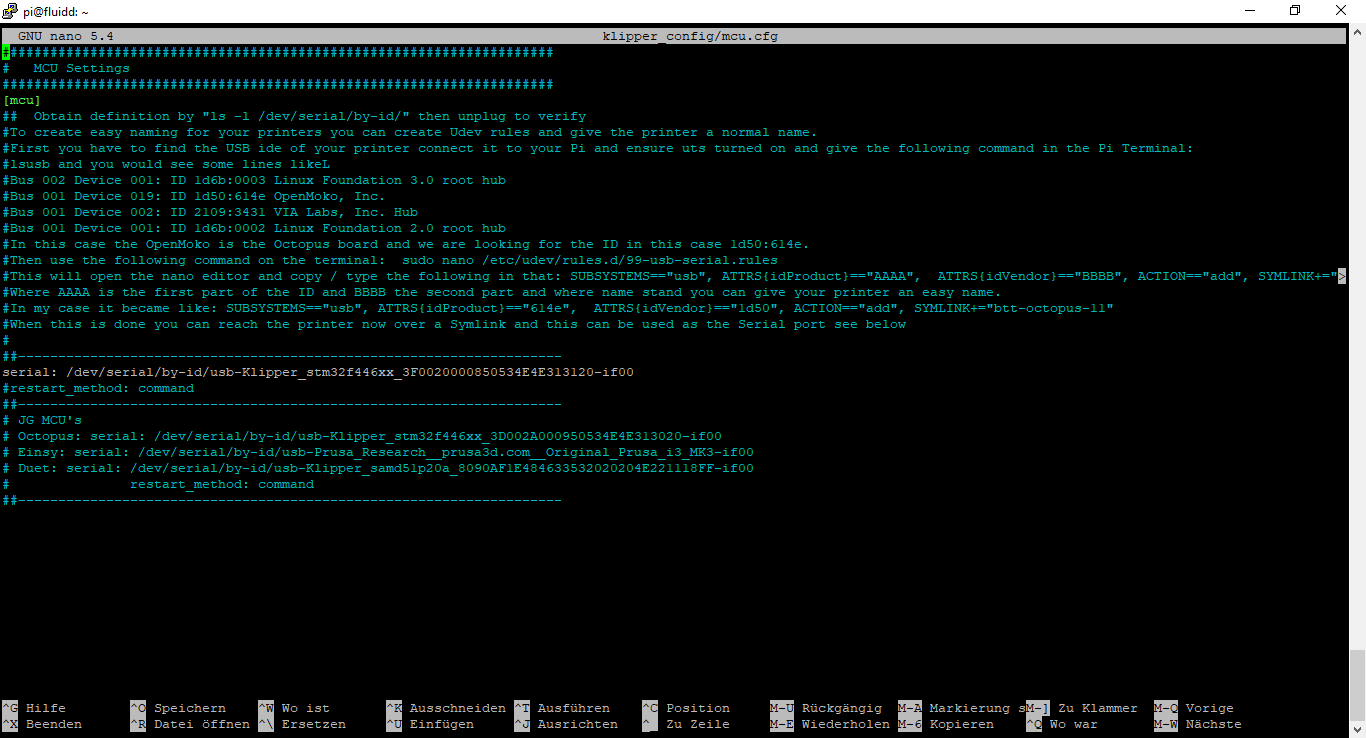Screen dimensions: 1366x738
Task: Click the restore window button
Action: 1296,11
